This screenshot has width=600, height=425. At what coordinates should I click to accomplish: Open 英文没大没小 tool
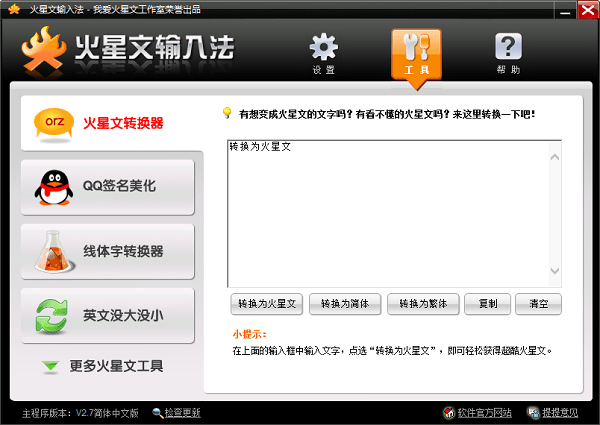point(108,315)
